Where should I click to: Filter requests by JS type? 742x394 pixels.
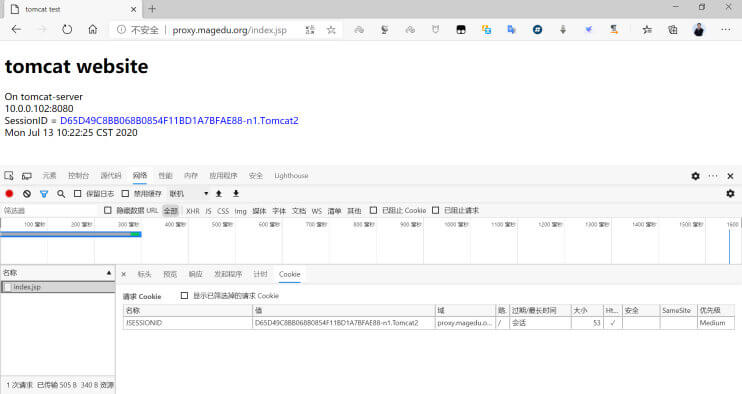pyautogui.click(x=208, y=211)
